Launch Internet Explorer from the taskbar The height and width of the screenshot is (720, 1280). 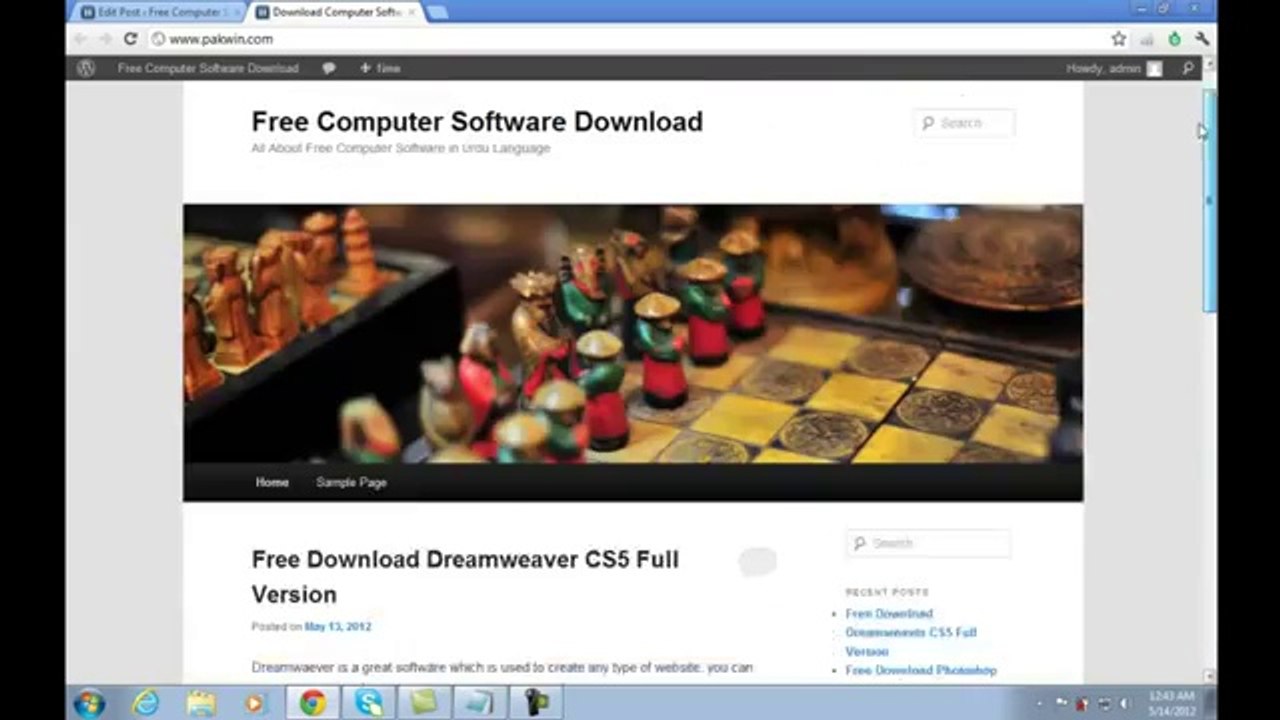point(146,703)
